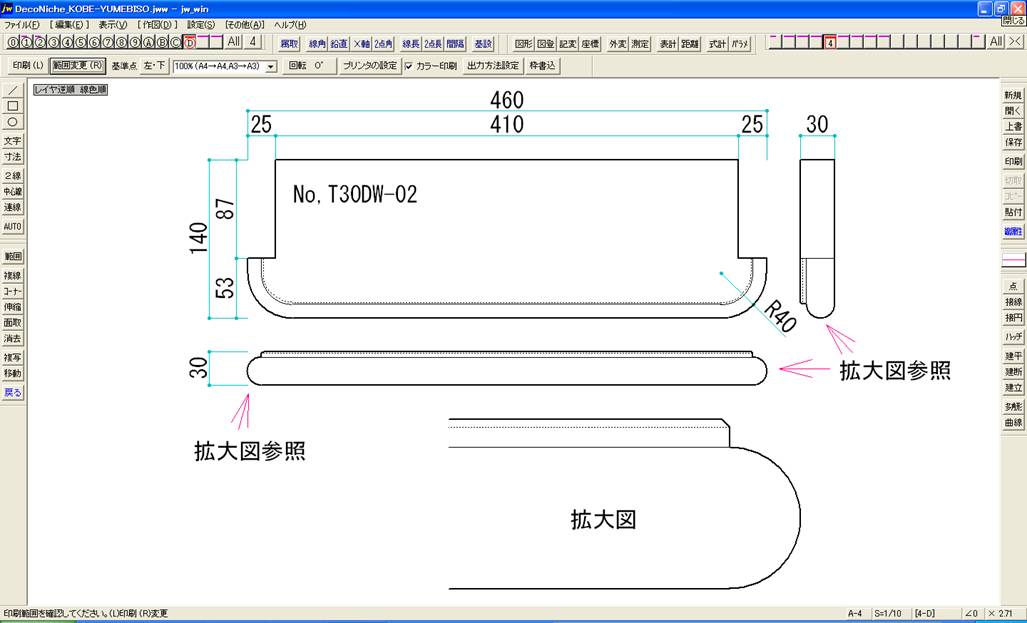1027x623 pixels.
Task: Toggle layer 5 in the layer bar
Action: point(81,43)
